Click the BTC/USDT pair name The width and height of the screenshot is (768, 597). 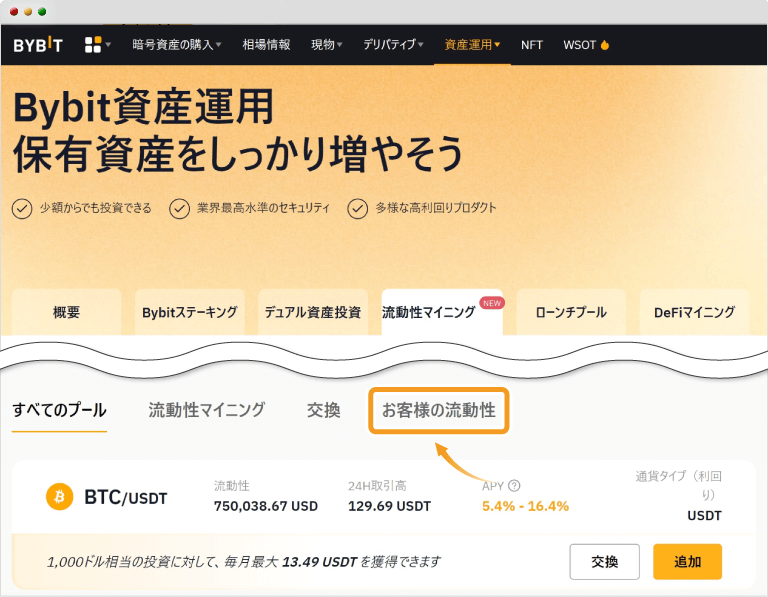pos(125,497)
